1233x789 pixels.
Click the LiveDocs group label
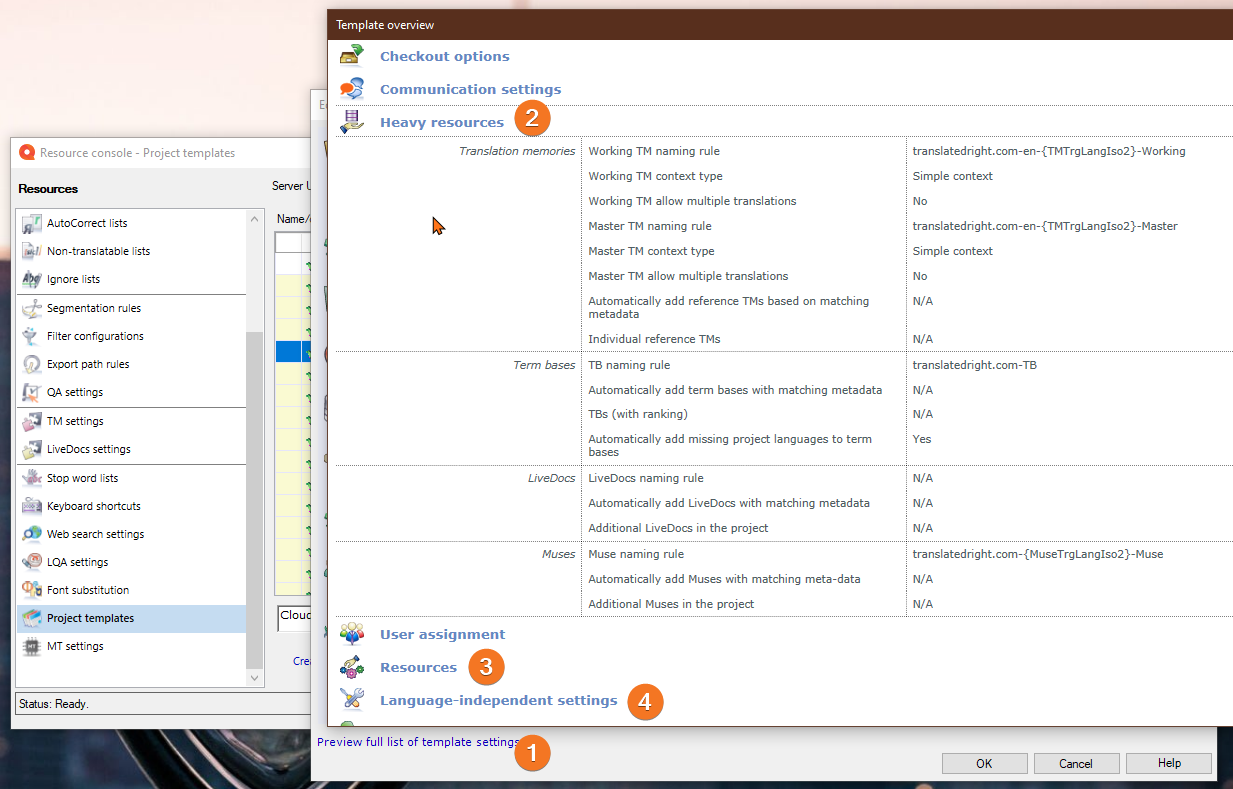tap(552, 478)
